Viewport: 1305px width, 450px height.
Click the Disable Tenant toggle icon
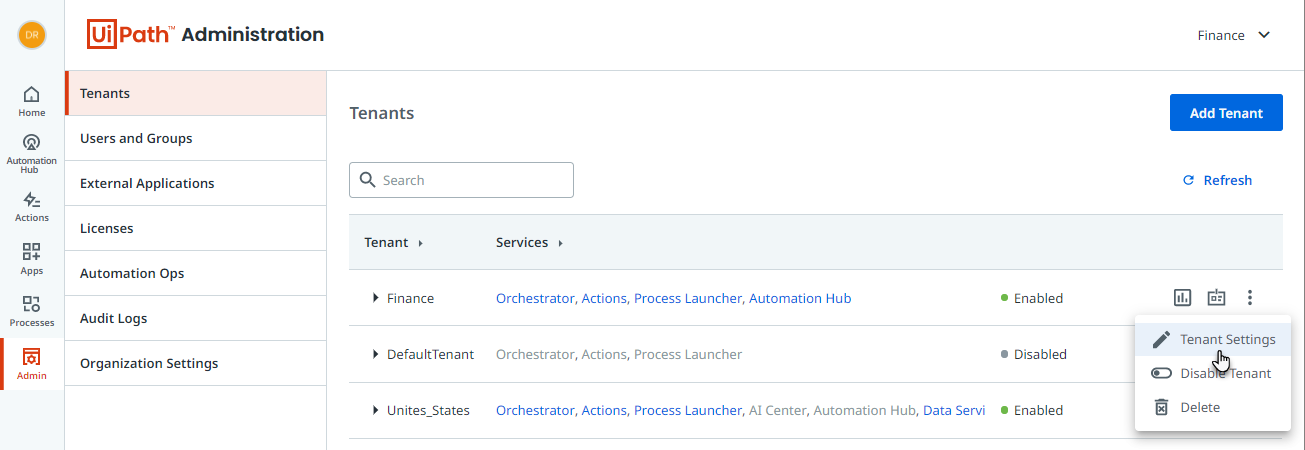[x=1161, y=373]
